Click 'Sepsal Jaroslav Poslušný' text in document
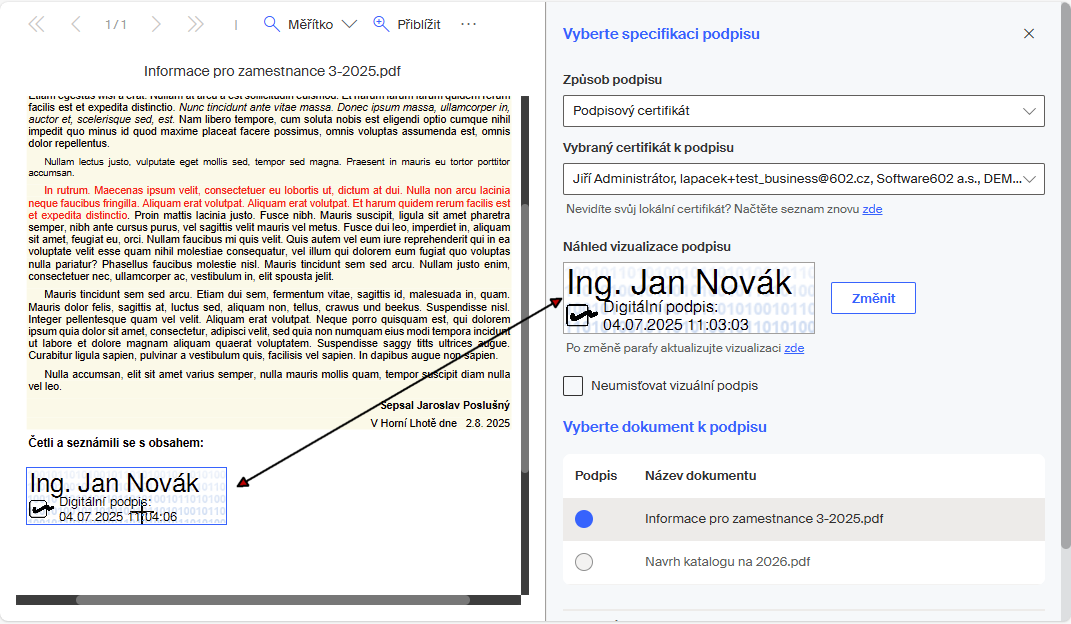Viewport: 1071px width, 624px height. 445,406
